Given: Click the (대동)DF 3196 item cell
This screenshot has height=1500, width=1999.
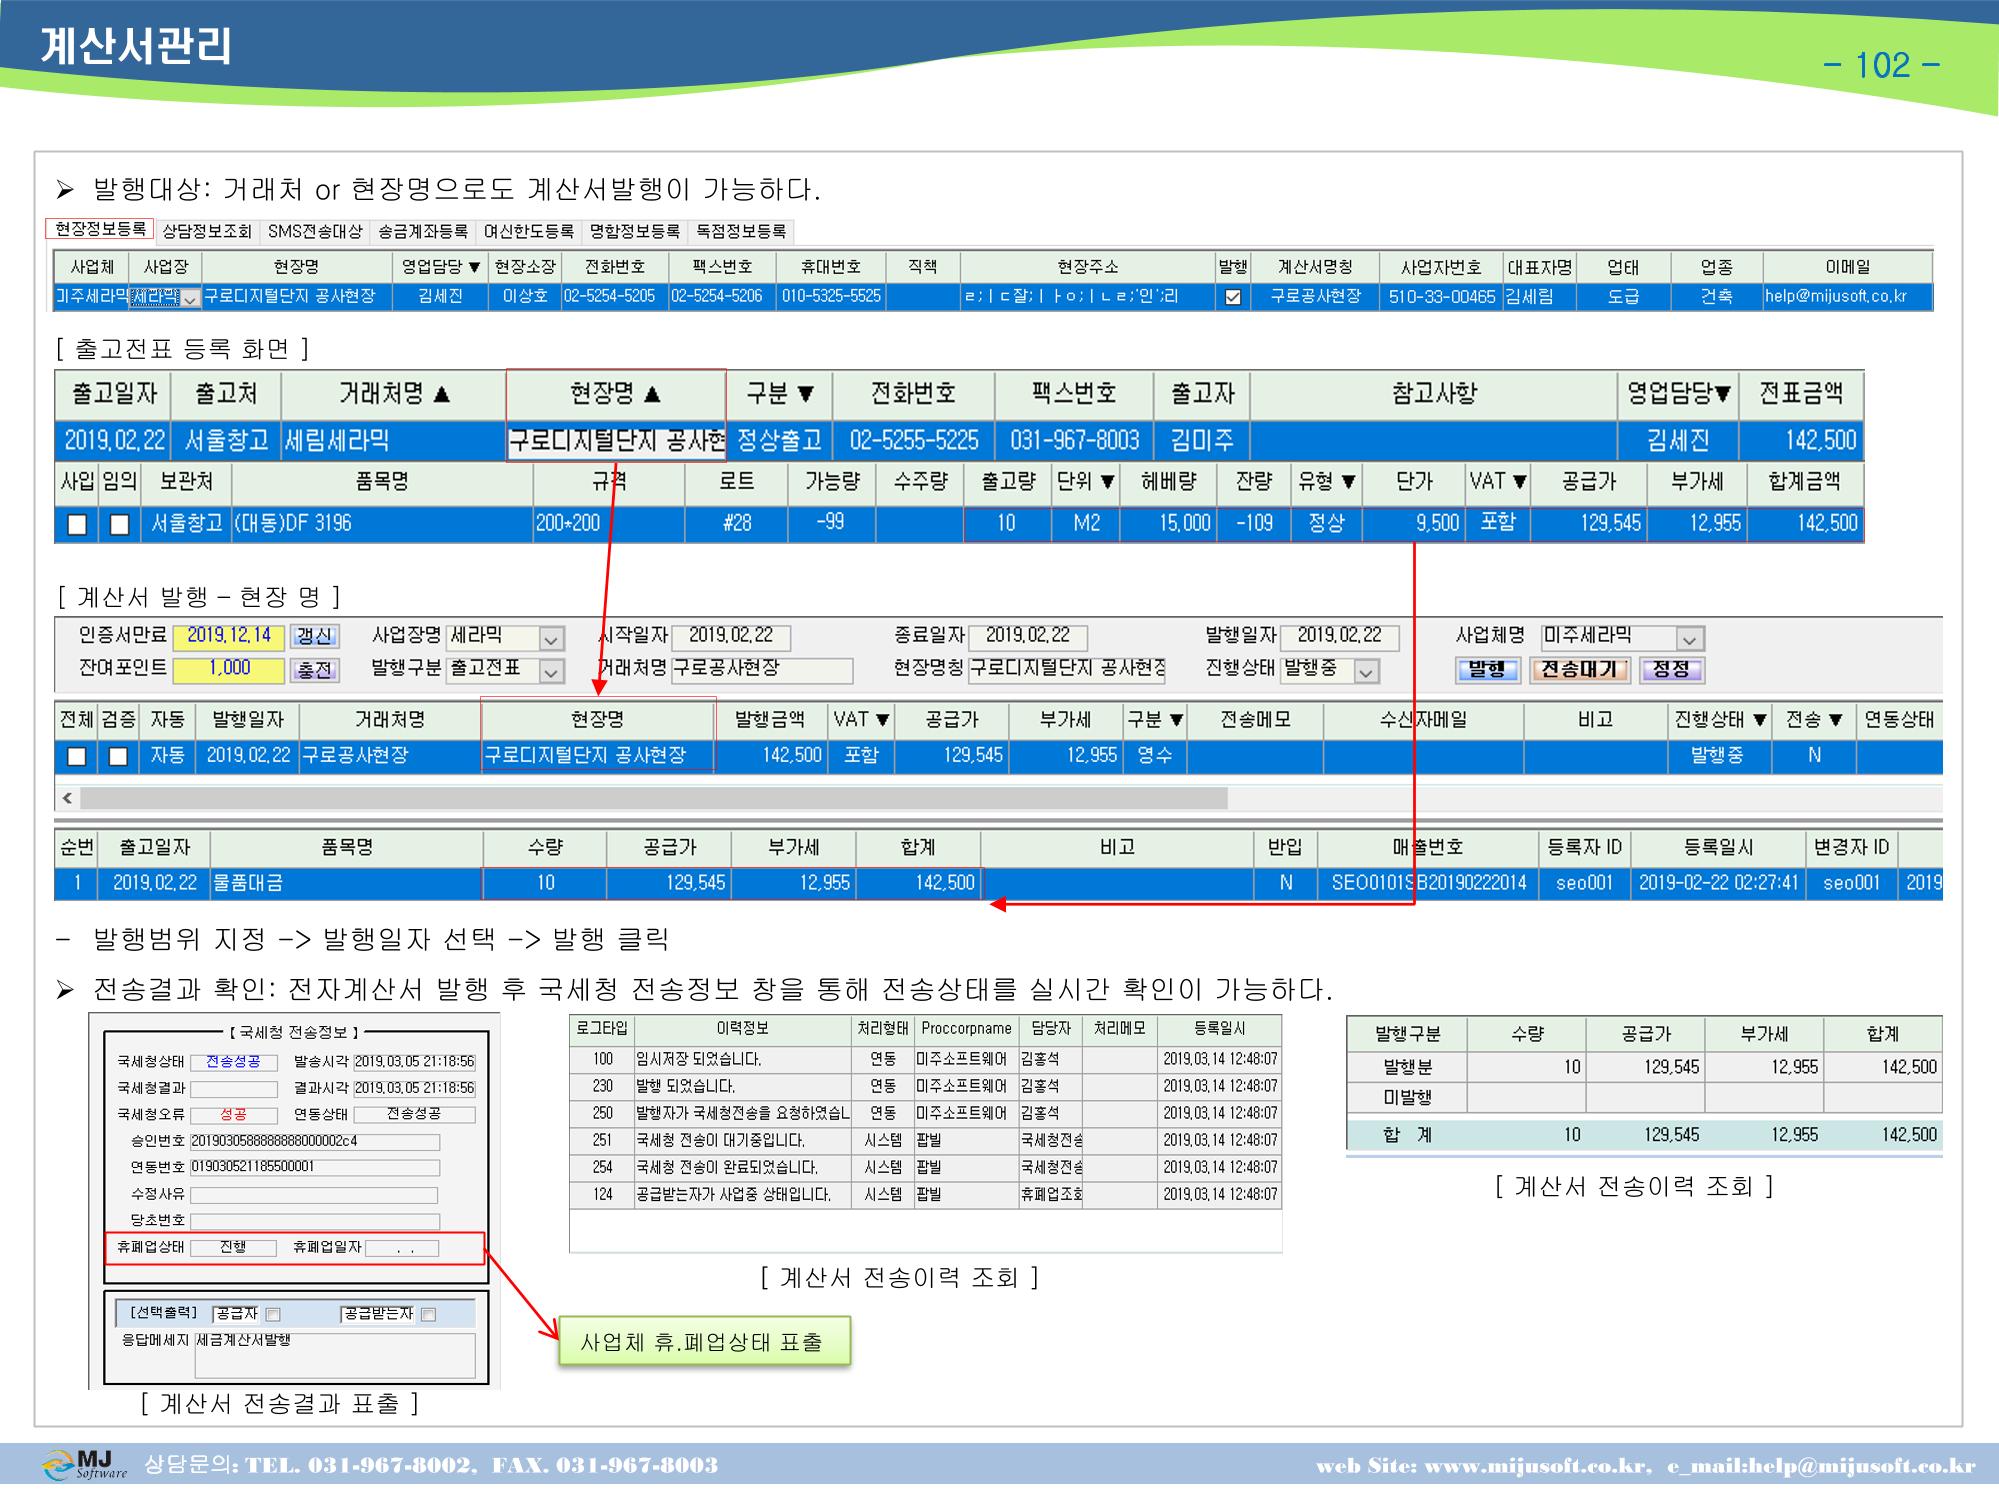Looking at the screenshot, I should click(x=382, y=524).
